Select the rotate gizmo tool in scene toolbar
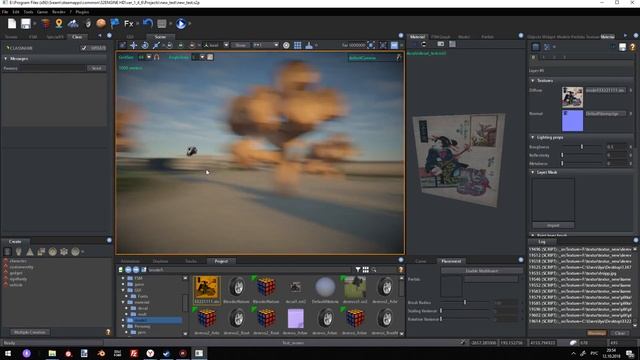The height and width of the screenshot is (360, 640). click(x=145, y=45)
